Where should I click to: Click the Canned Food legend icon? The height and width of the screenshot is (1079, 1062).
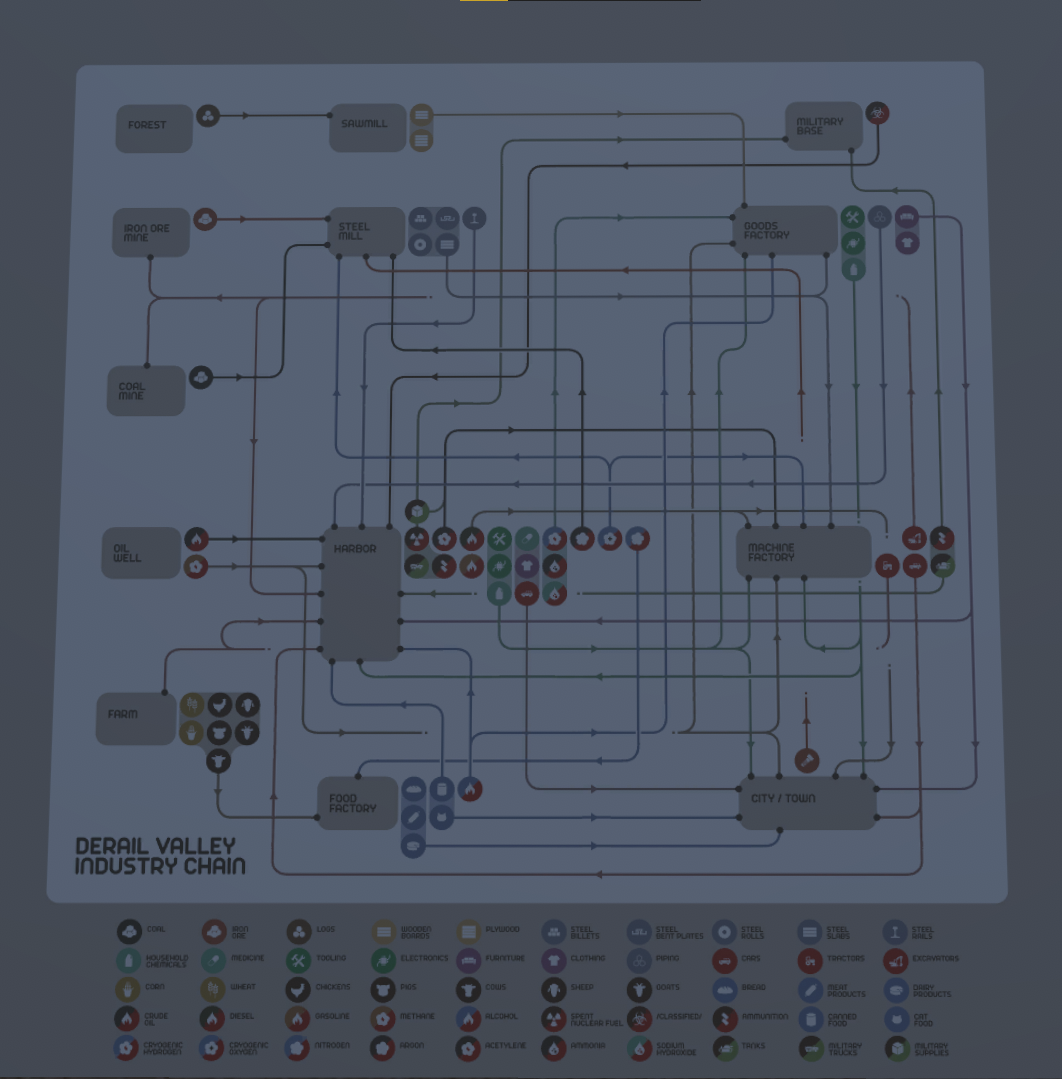click(x=811, y=1018)
